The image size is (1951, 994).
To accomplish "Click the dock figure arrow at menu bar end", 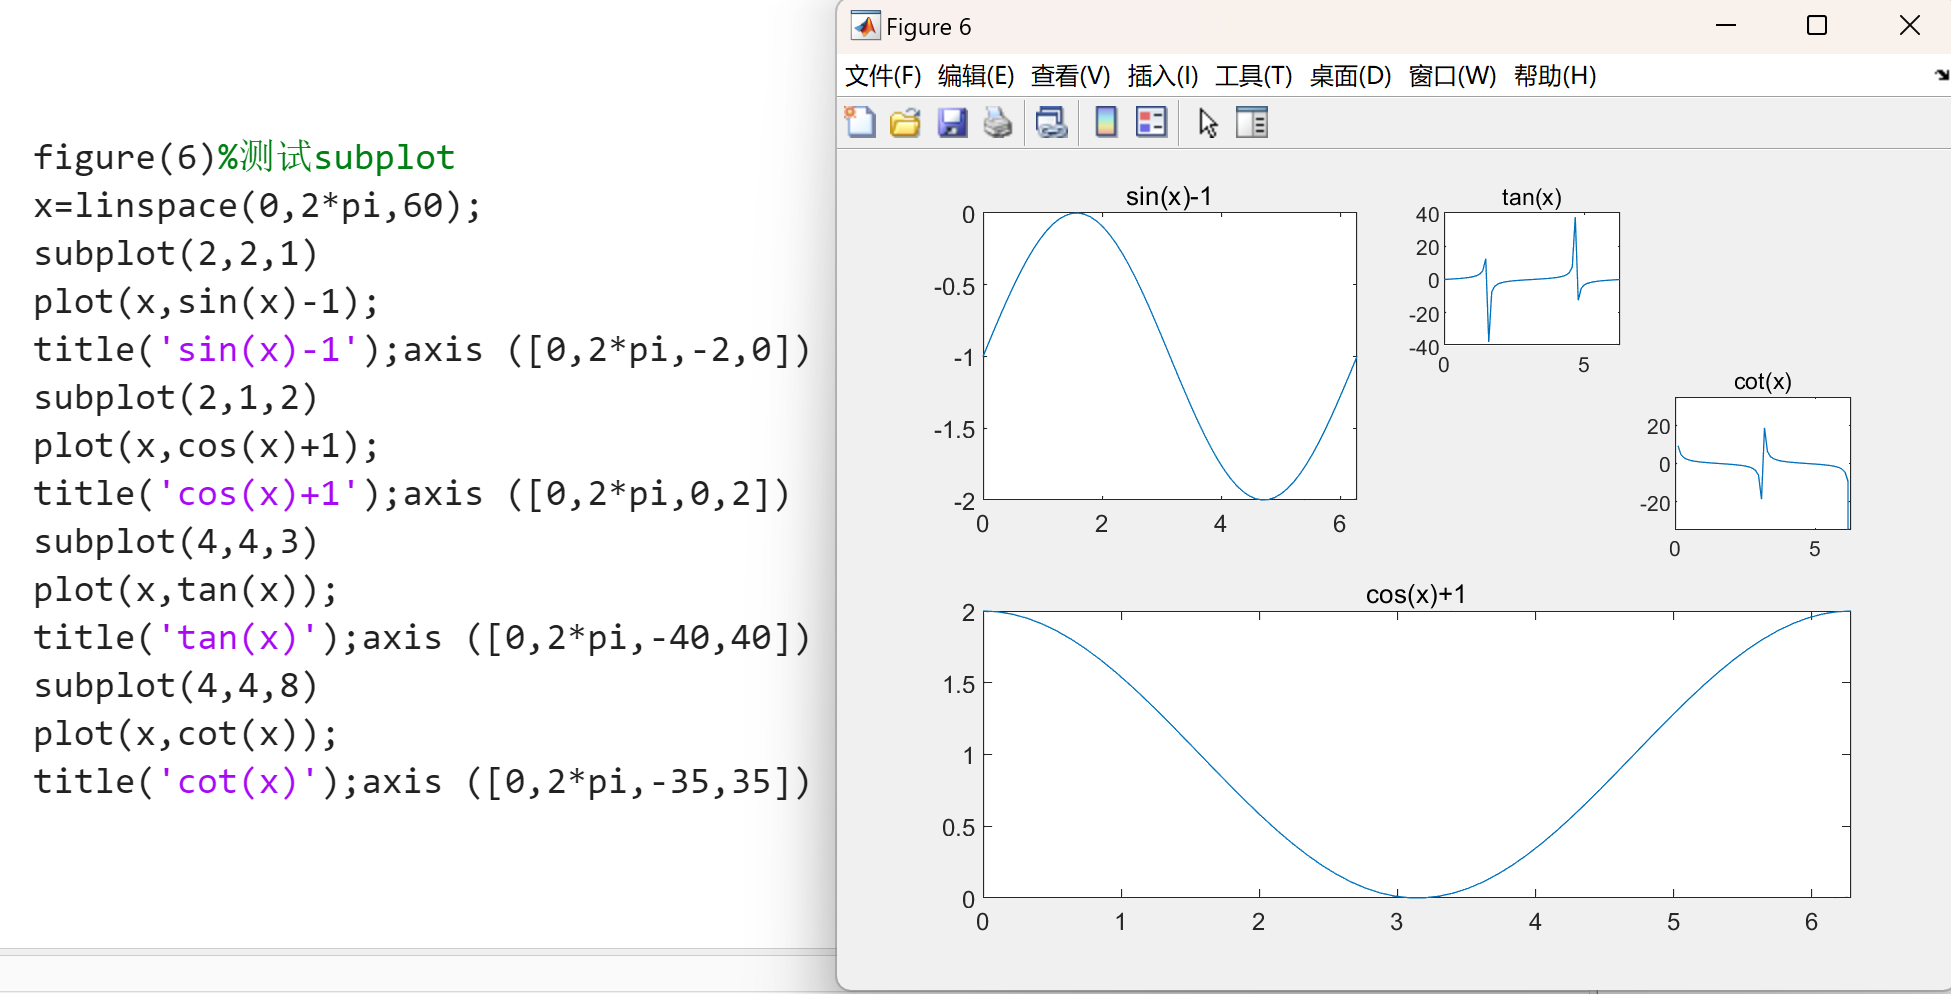I will click(x=1942, y=75).
